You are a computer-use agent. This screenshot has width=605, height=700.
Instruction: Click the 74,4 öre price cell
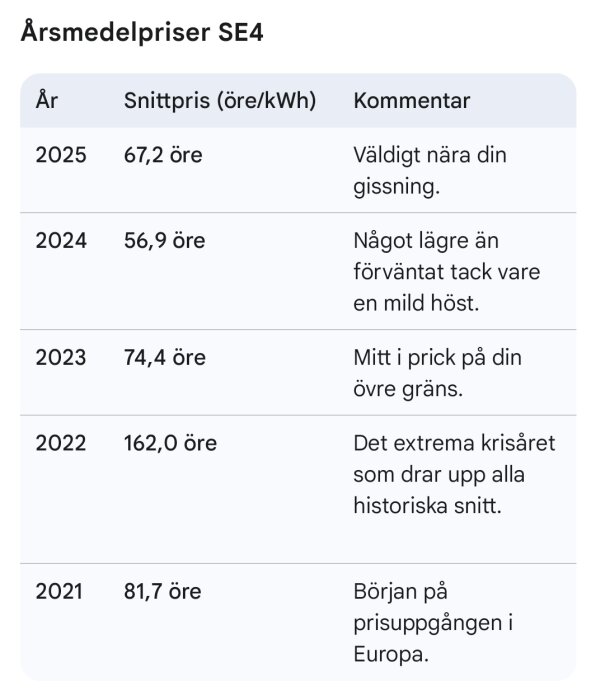tap(165, 358)
